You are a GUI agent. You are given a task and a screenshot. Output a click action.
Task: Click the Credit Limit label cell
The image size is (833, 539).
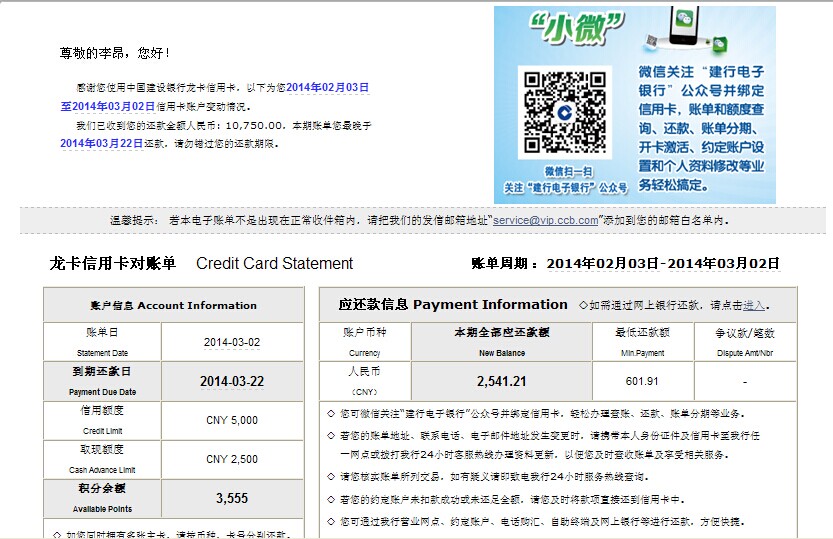(103, 420)
